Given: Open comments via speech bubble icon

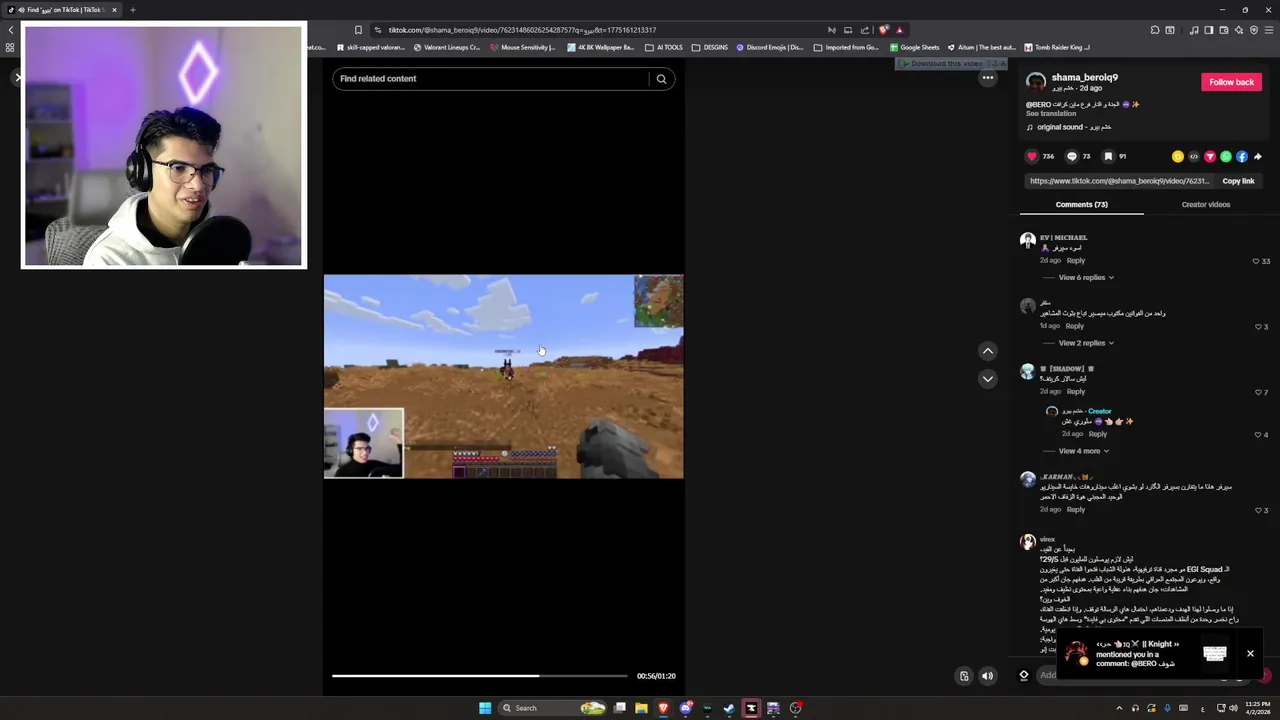Looking at the screenshot, I should tap(1072, 156).
